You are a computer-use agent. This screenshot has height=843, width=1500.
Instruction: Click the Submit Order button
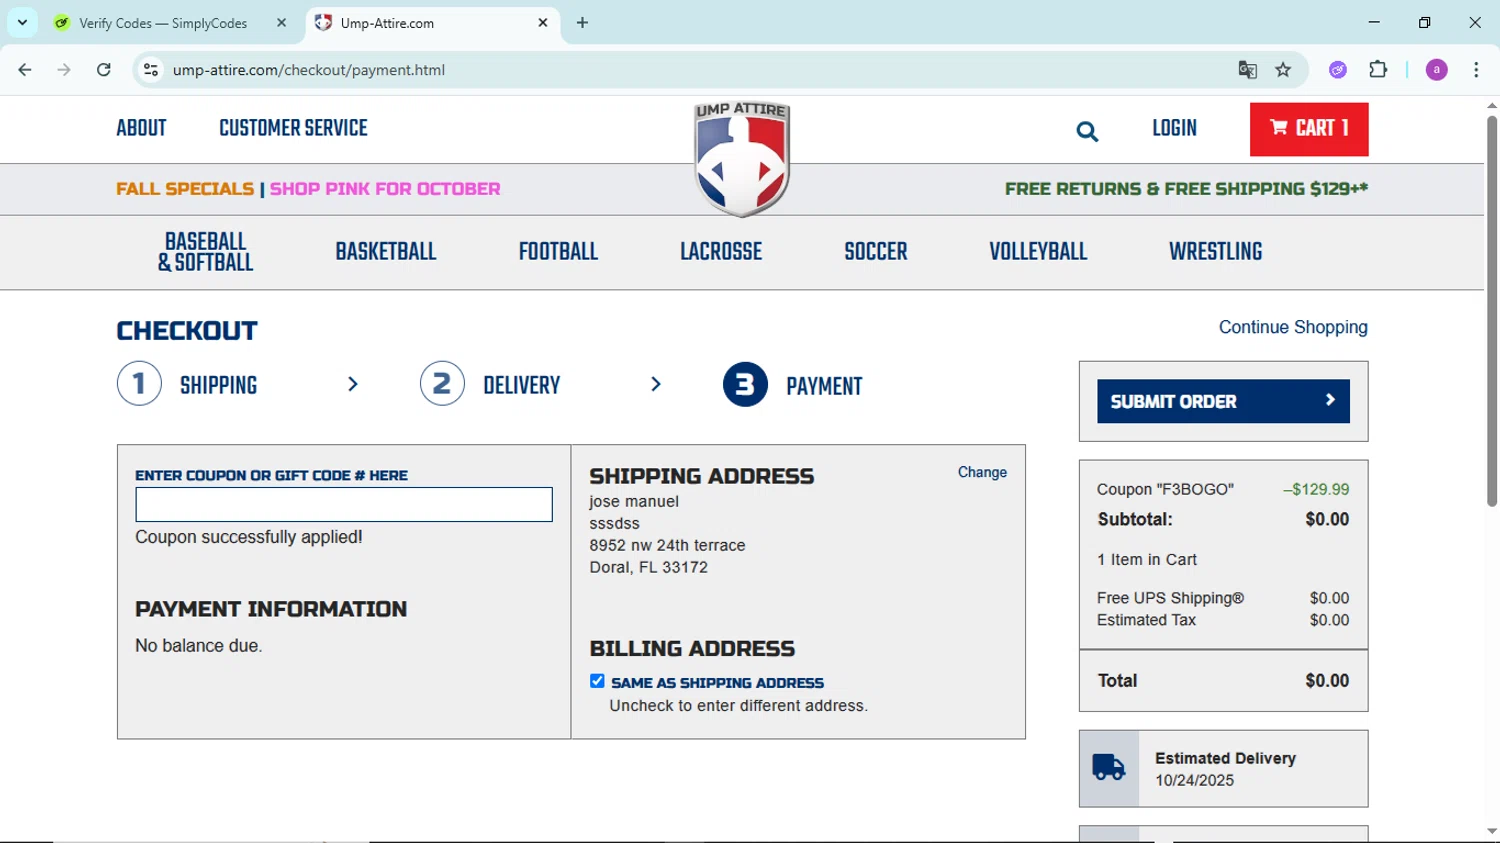click(1223, 401)
